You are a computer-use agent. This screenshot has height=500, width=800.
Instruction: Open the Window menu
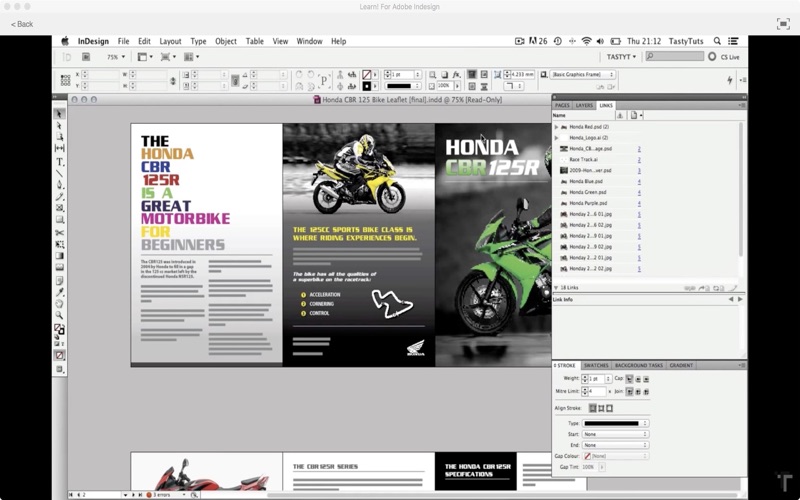[x=309, y=41]
